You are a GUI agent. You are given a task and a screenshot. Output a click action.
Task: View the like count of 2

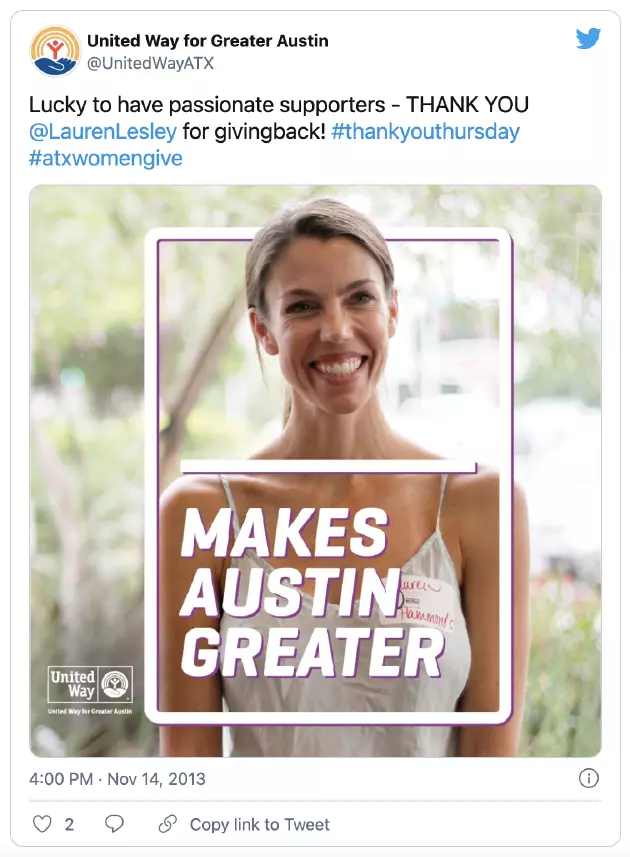coord(69,824)
